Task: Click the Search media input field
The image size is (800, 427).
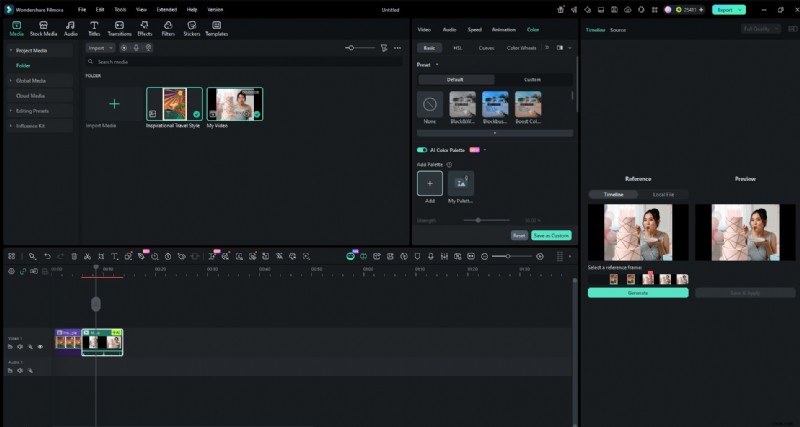Action: pos(244,62)
